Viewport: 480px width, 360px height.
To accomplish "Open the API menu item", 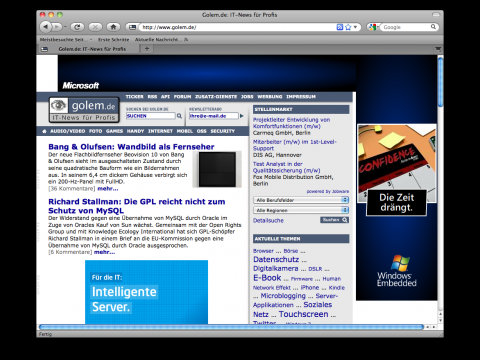I will coord(165,97).
